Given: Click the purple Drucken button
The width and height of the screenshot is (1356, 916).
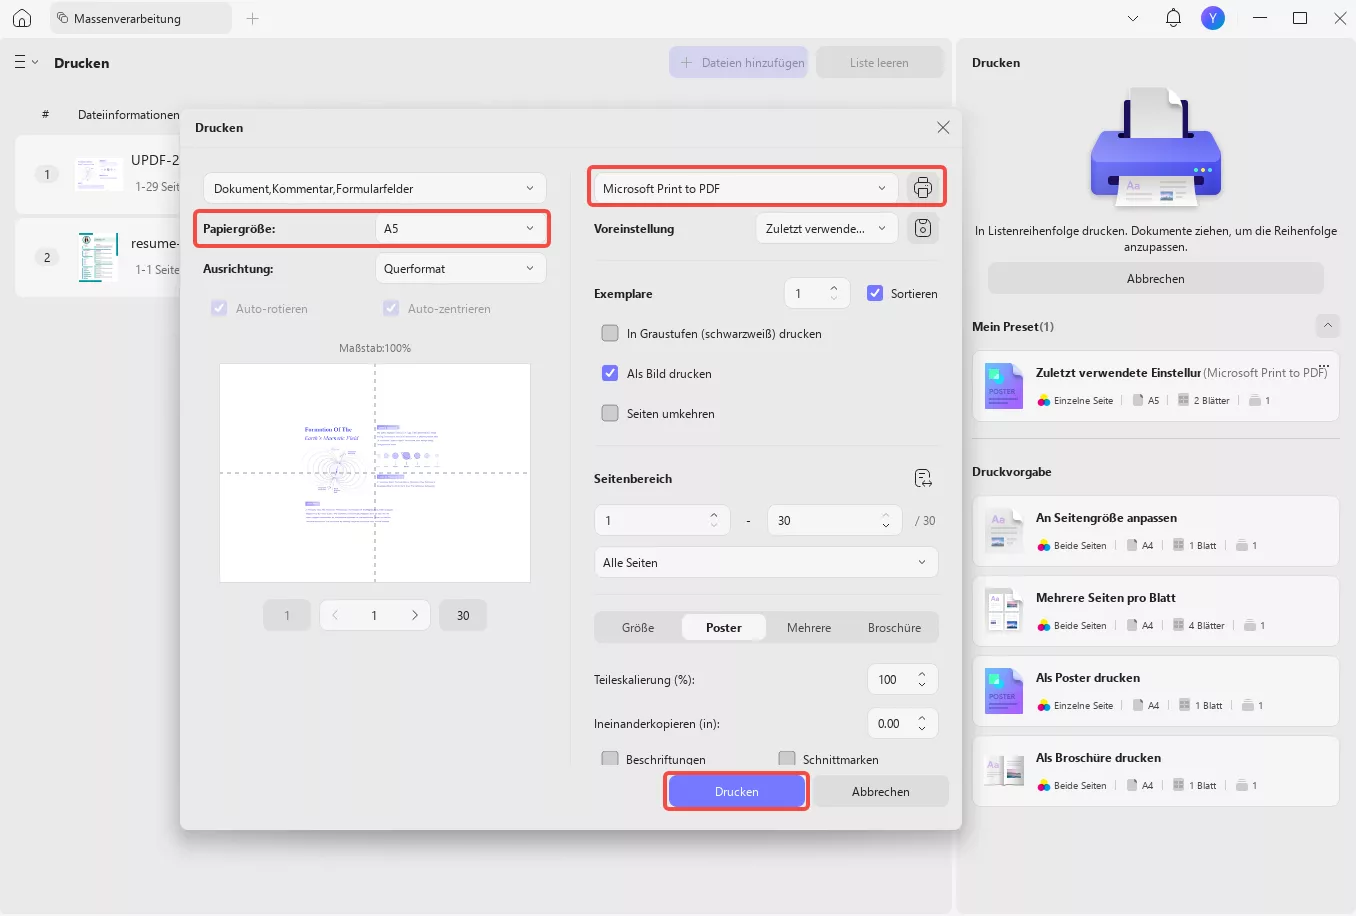Looking at the screenshot, I should click(737, 791).
